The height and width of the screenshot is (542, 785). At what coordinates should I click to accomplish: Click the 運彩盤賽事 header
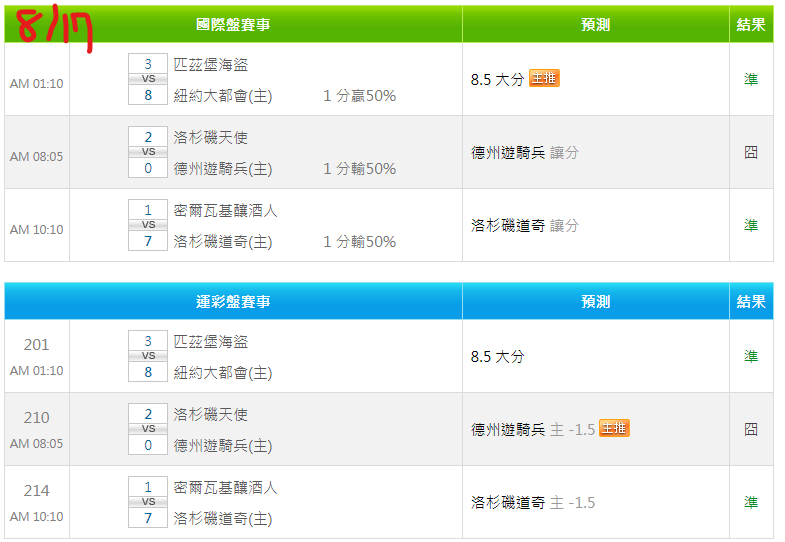[233, 302]
